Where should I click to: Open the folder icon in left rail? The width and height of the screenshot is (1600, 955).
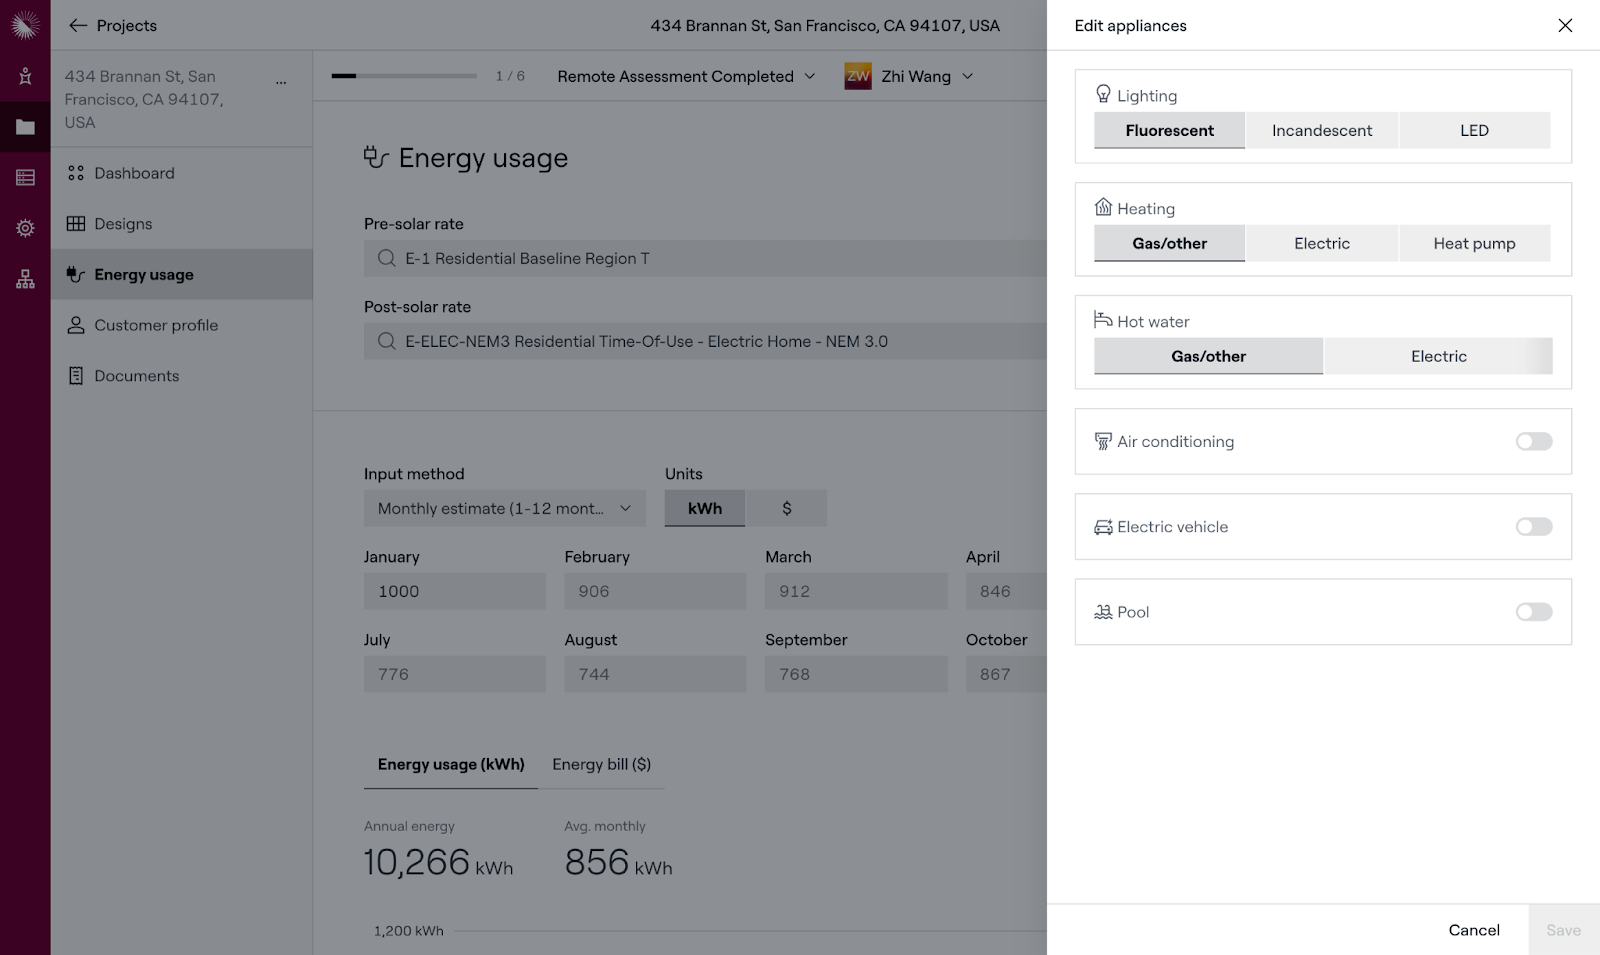coord(25,127)
